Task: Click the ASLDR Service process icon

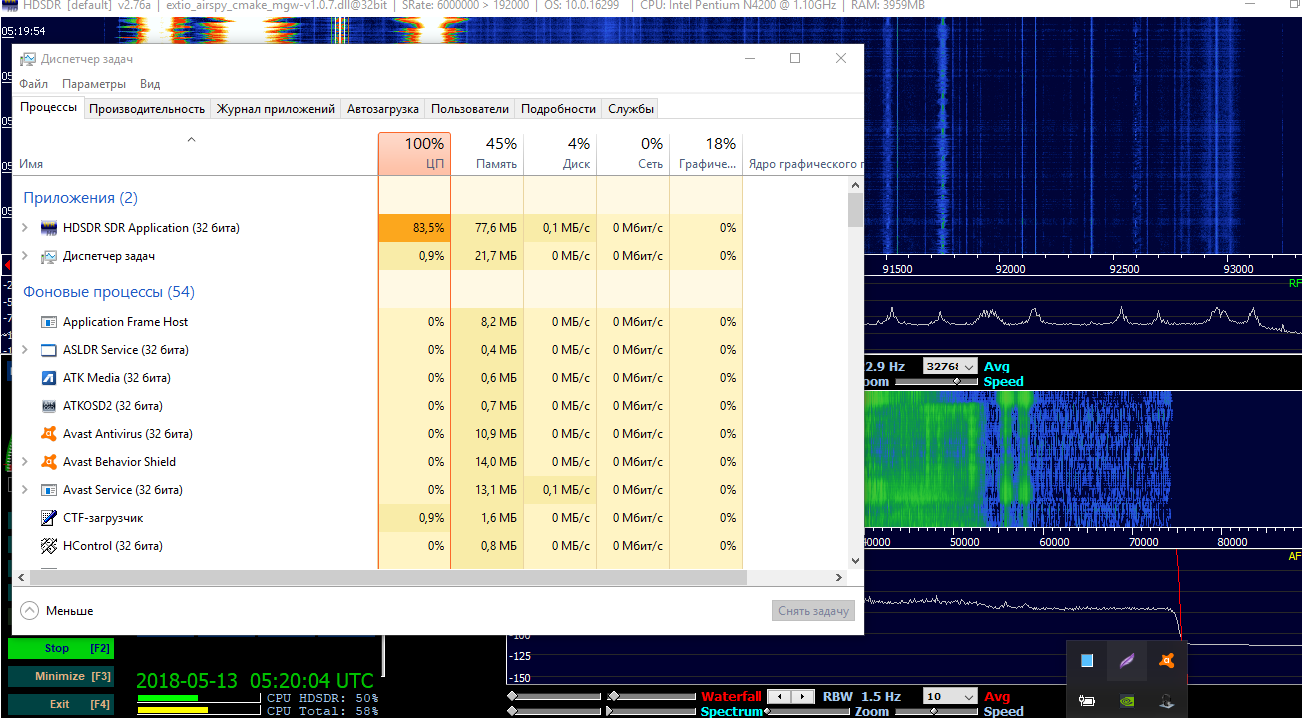Action: [49, 350]
